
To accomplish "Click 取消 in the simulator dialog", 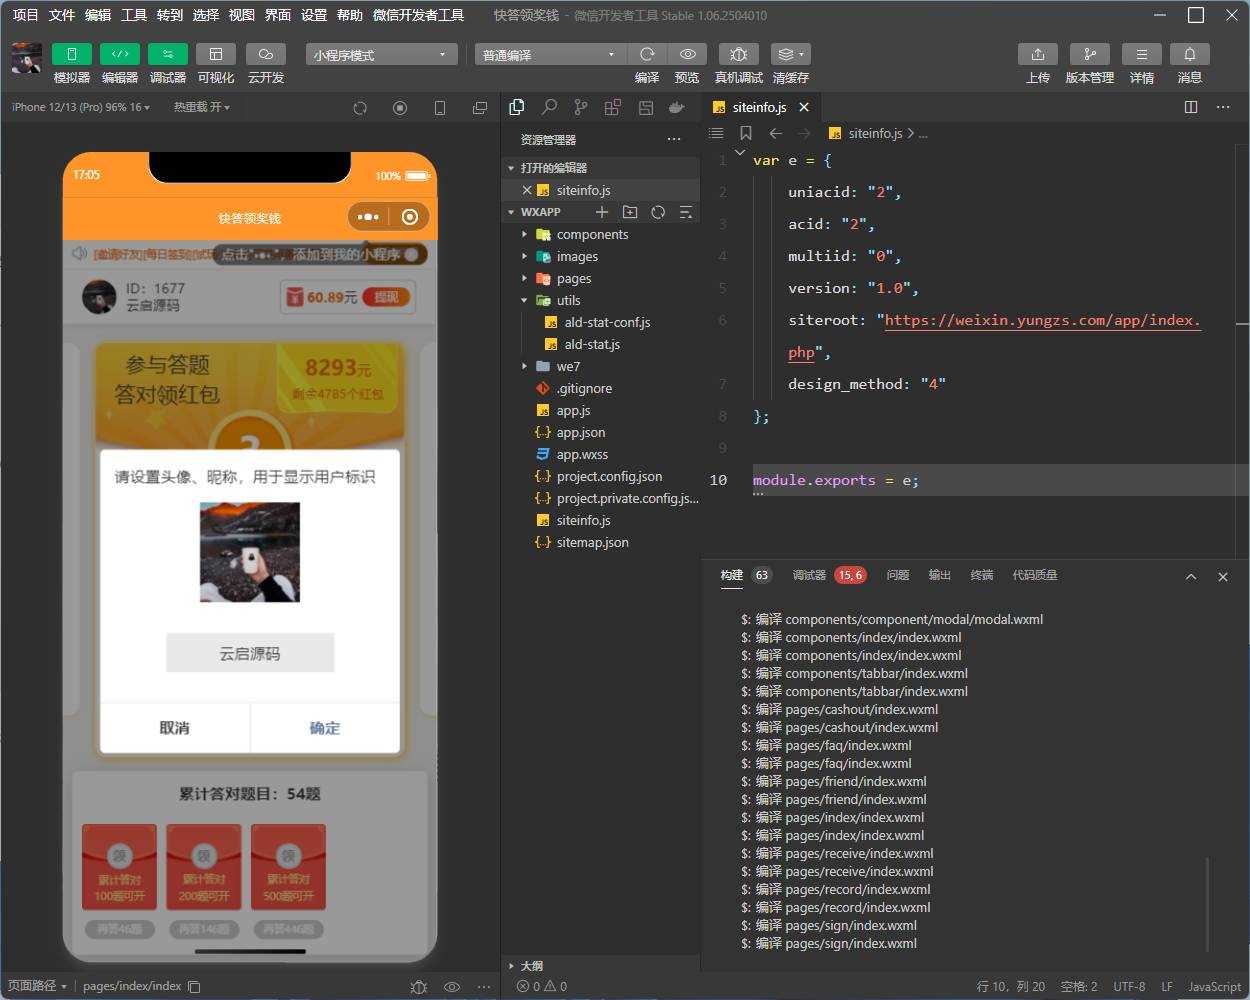I will [x=175, y=728].
